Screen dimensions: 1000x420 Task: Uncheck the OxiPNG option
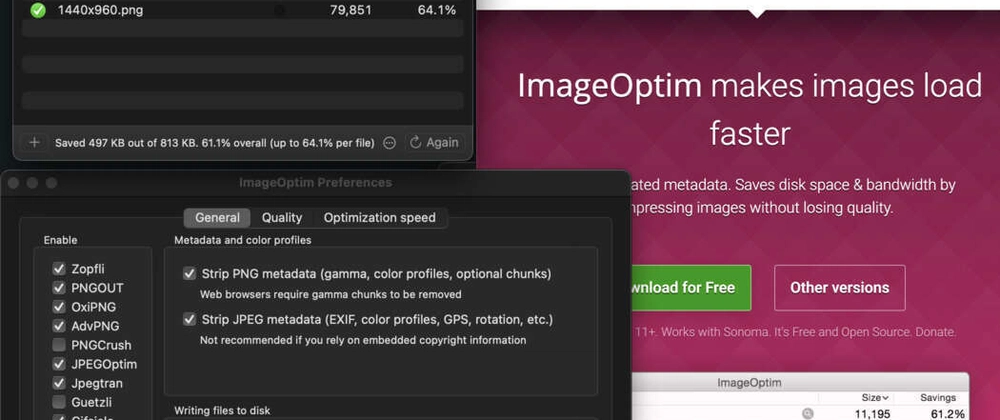59,307
